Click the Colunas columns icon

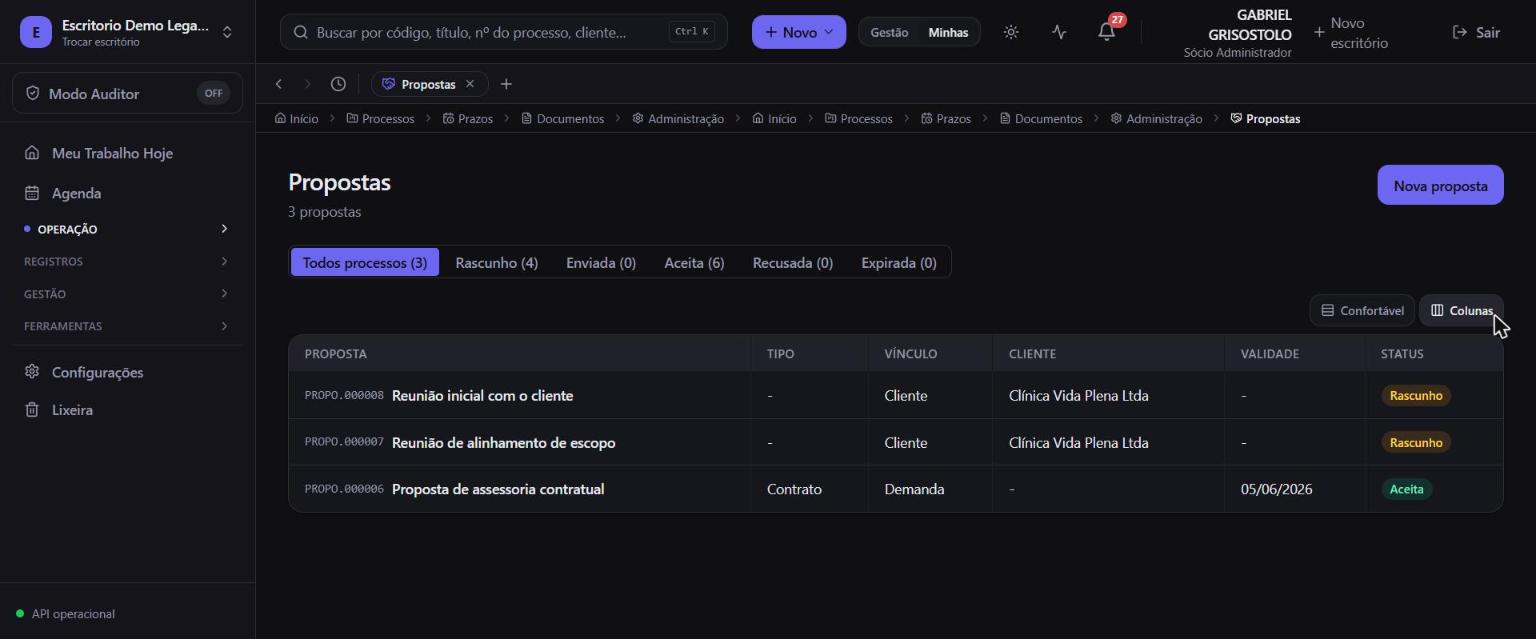coord(1437,310)
